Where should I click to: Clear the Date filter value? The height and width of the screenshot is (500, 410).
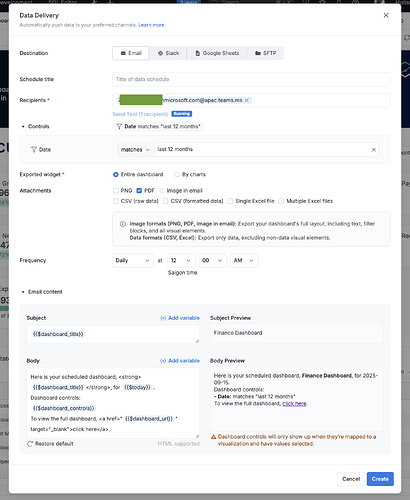[x=374, y=150]
